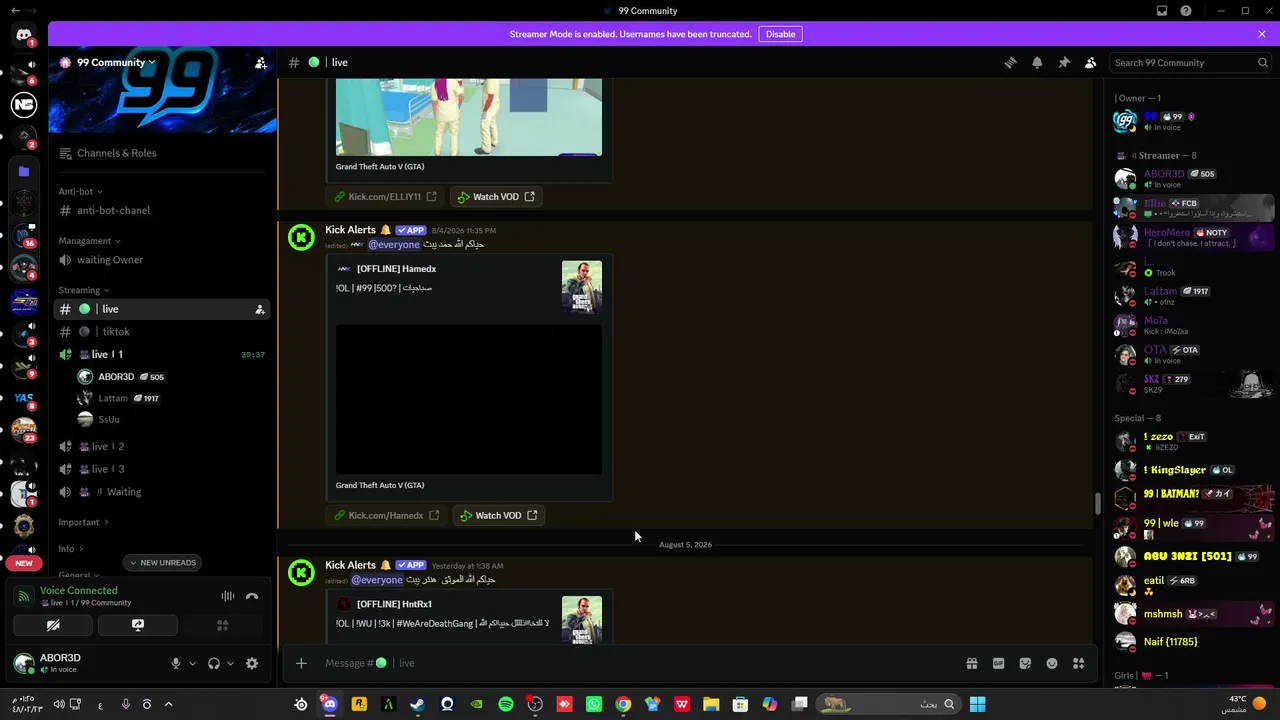
Task: Open the Threads icon in channel header
Action: pyautogui.click(x=1010, y=62)
